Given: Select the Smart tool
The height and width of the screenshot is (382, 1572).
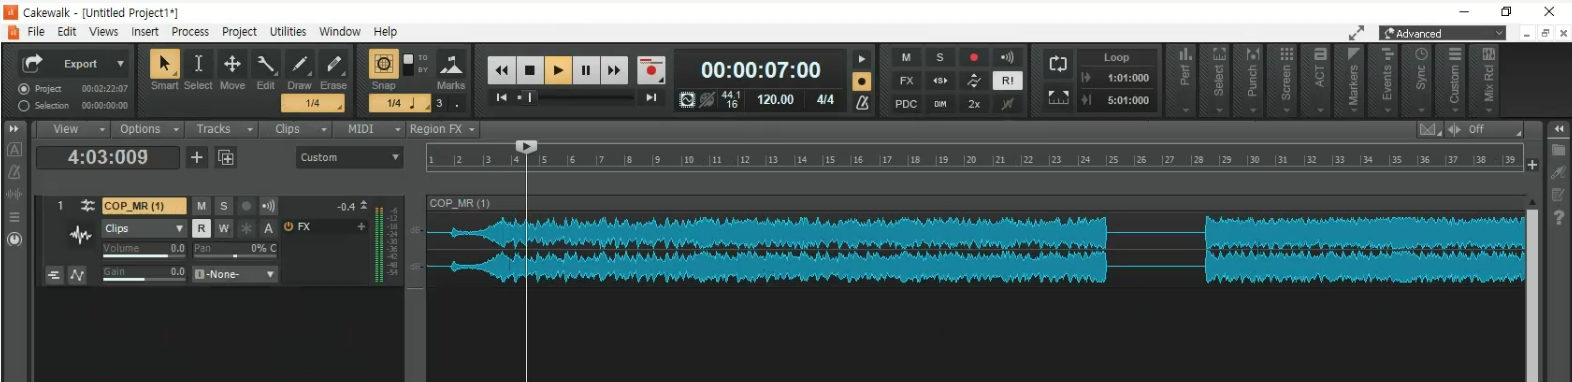Looking at the screenshot, I should pyautogui.click(x=164, y=64).
